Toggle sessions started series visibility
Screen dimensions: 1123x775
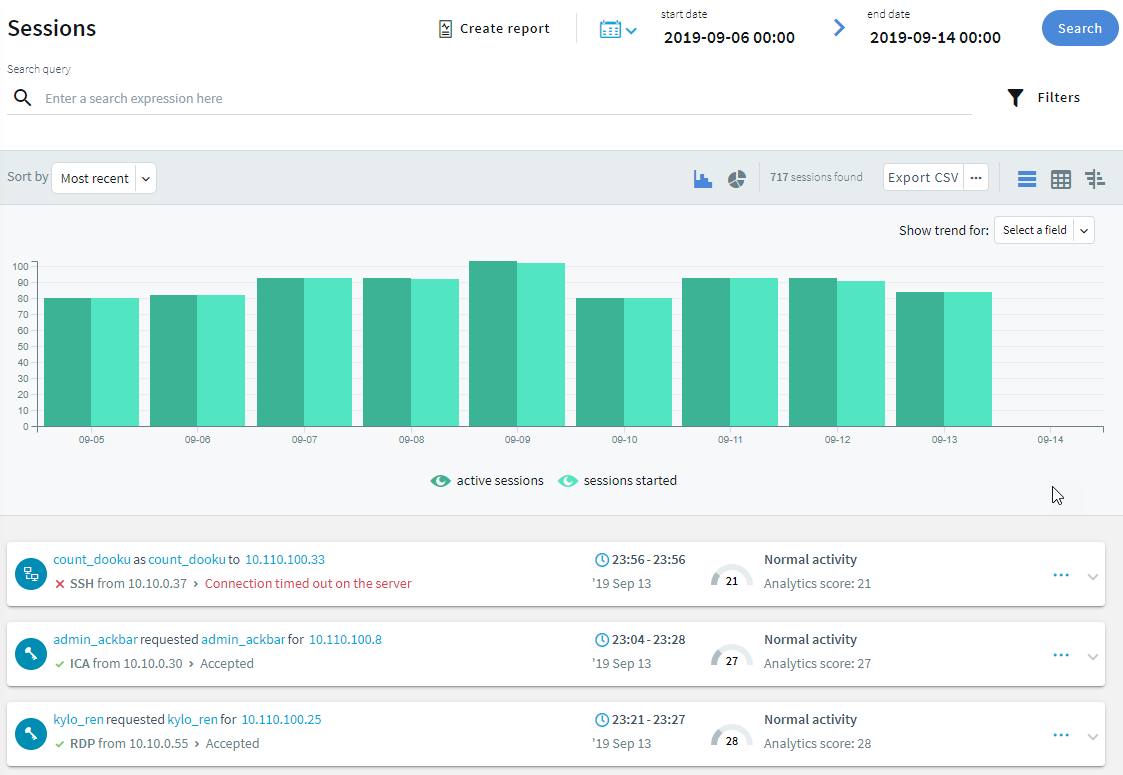click(568, 481)
